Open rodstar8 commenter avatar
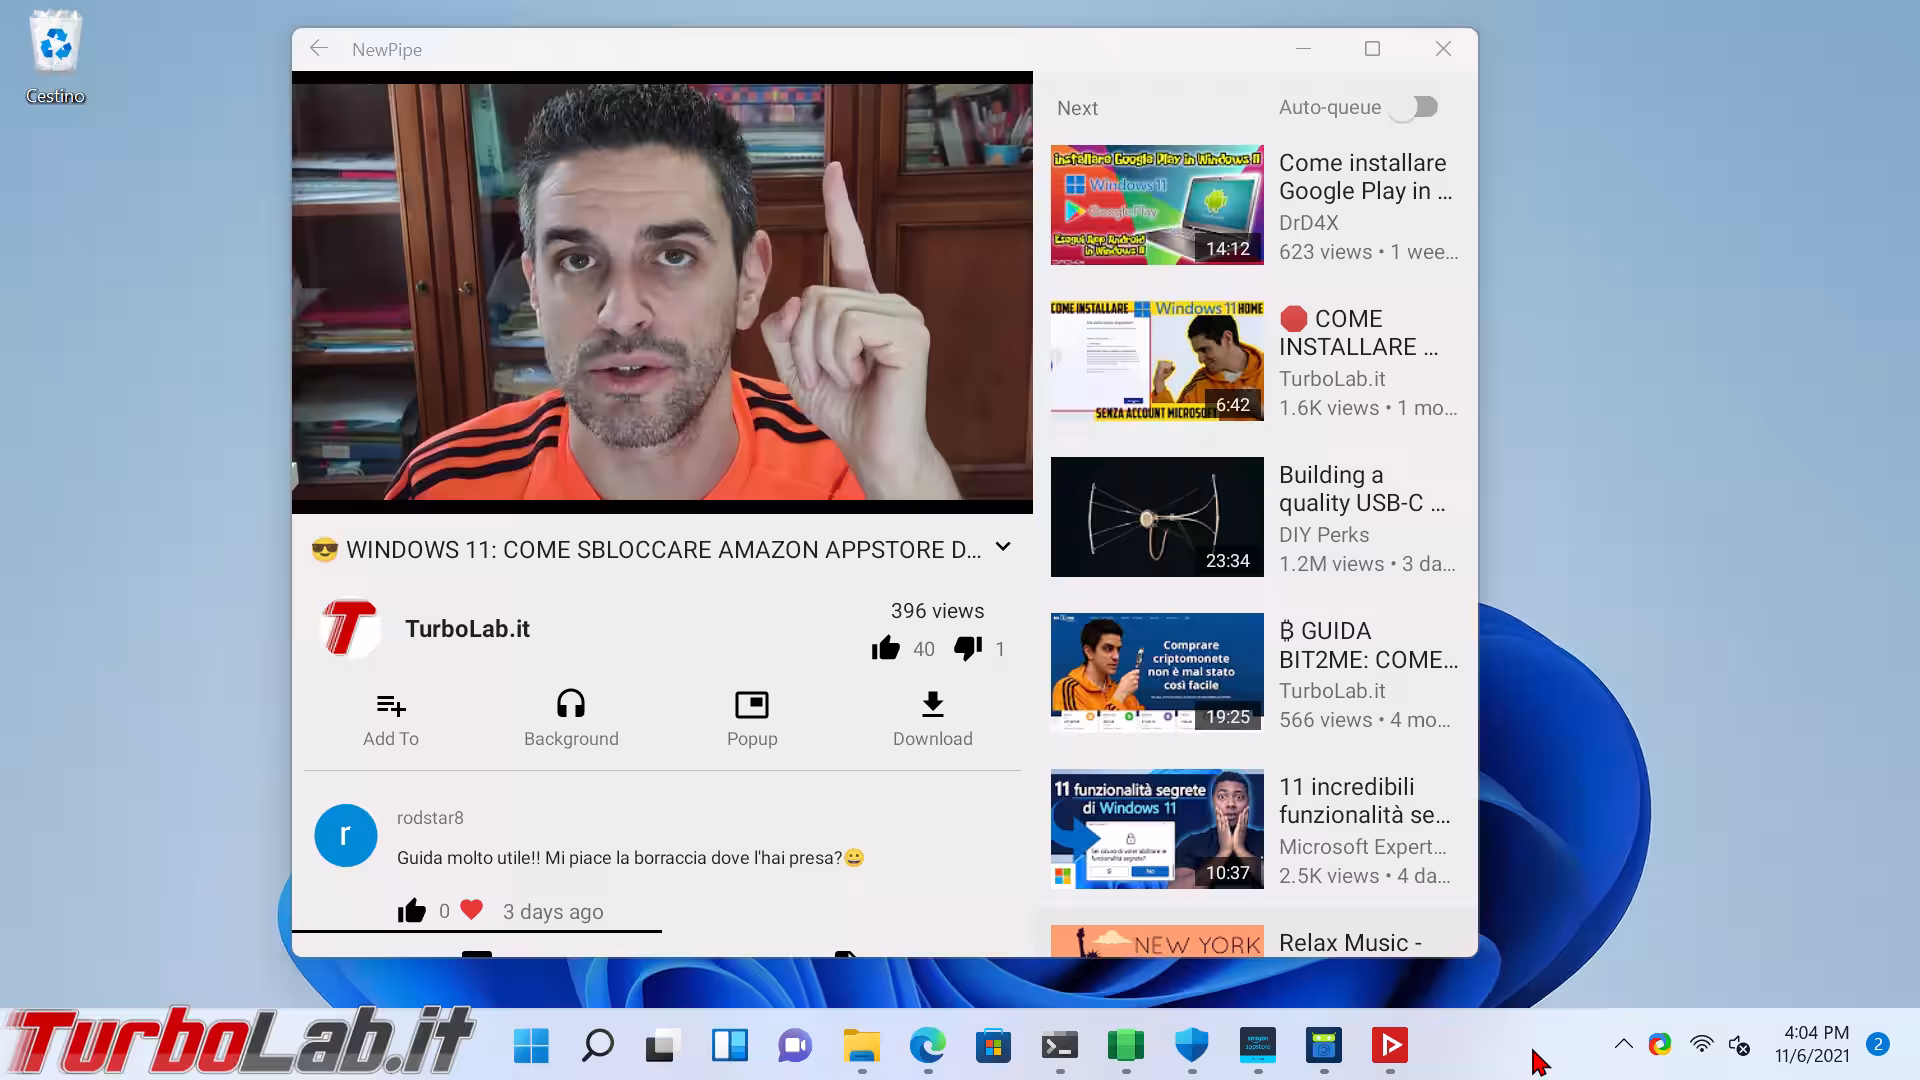The height and width of the screenshot is (1080, 1920). point(346,835)
